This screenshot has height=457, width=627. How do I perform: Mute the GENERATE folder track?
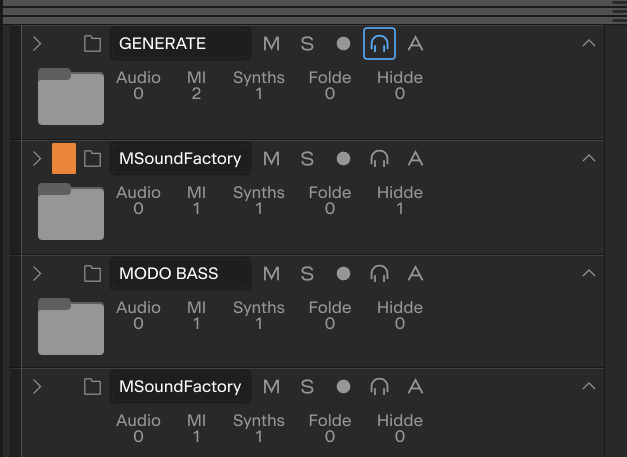tap(271, 44)
